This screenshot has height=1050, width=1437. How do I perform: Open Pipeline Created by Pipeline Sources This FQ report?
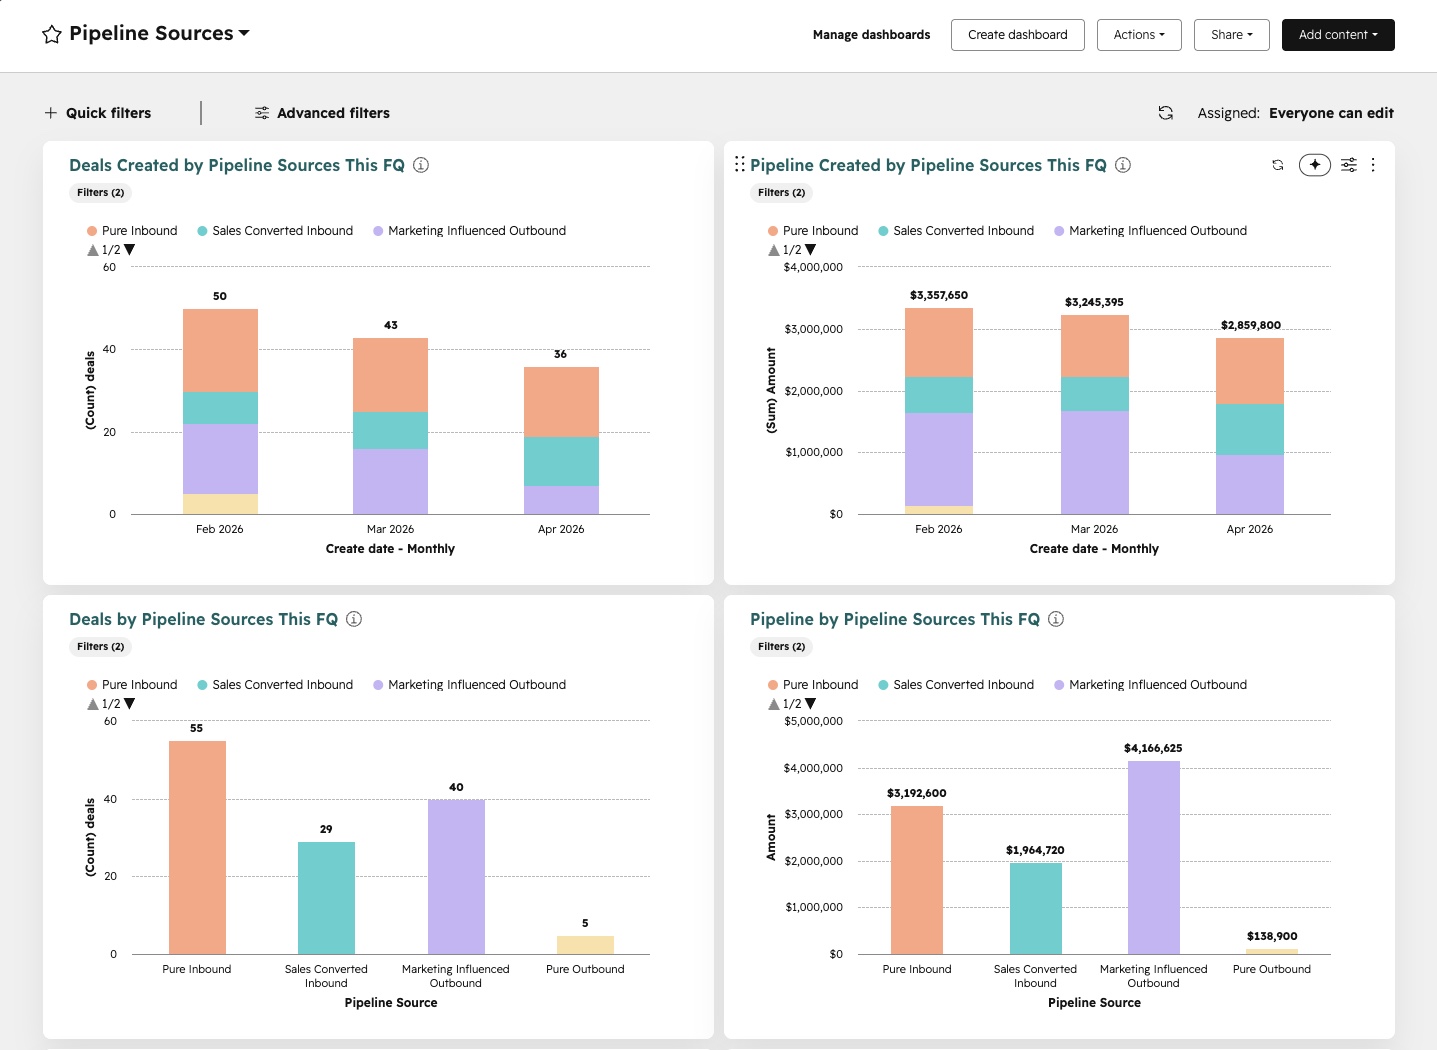(x=928, y=165)
